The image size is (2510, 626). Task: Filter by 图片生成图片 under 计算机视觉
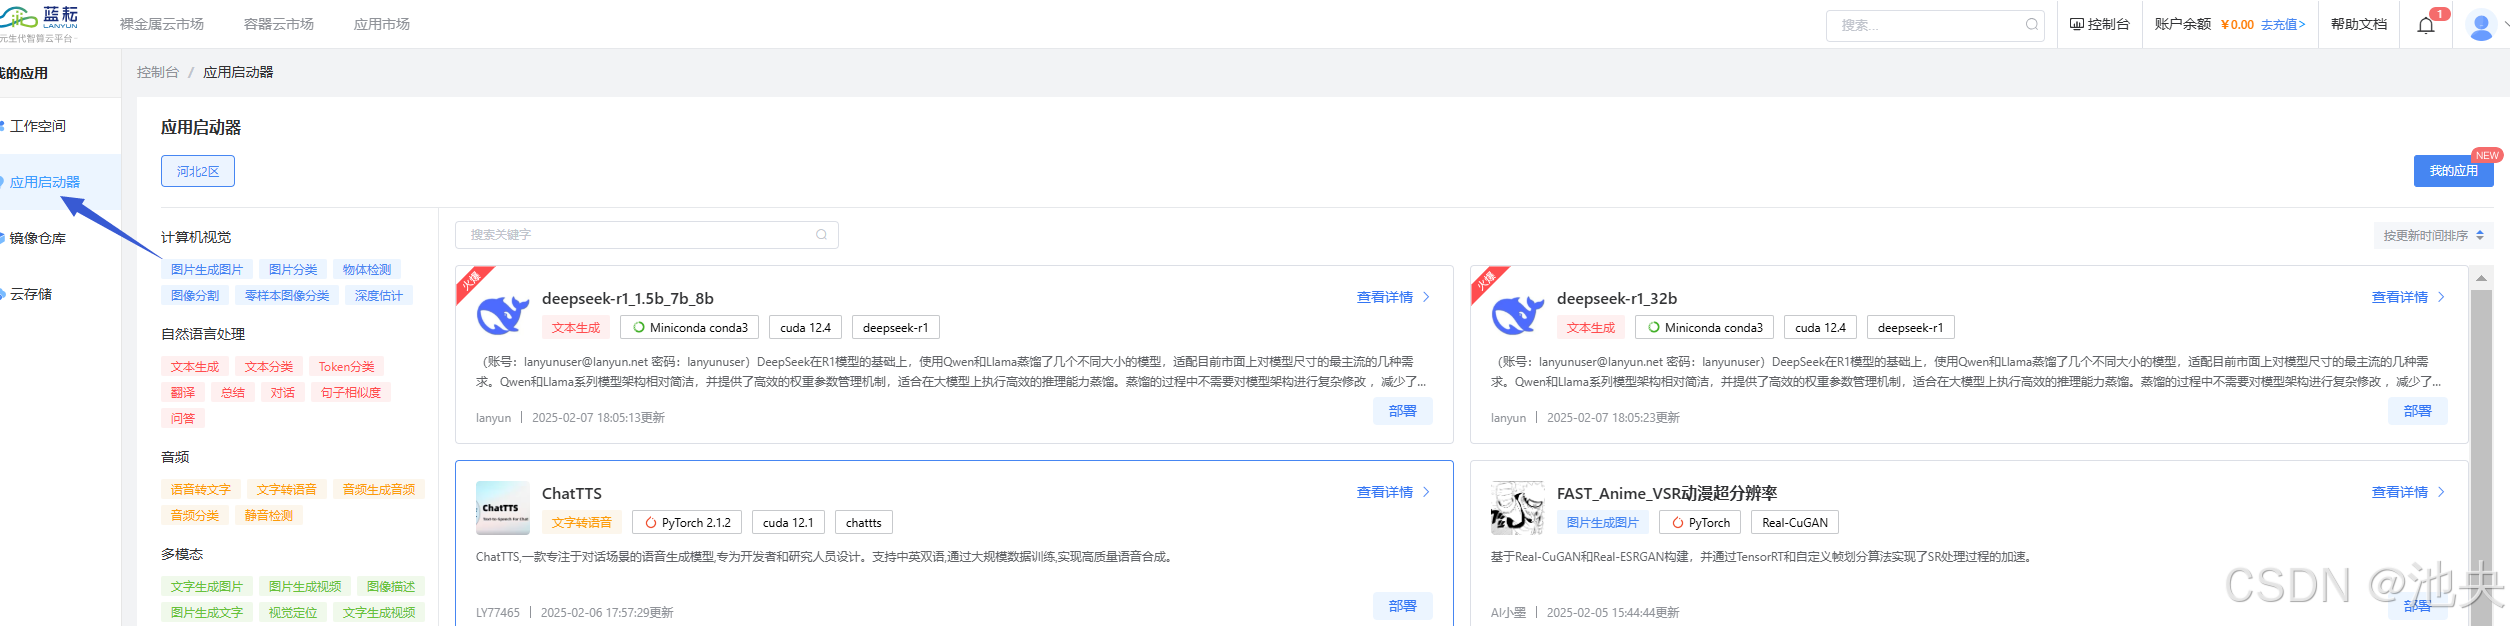(207, 270)
